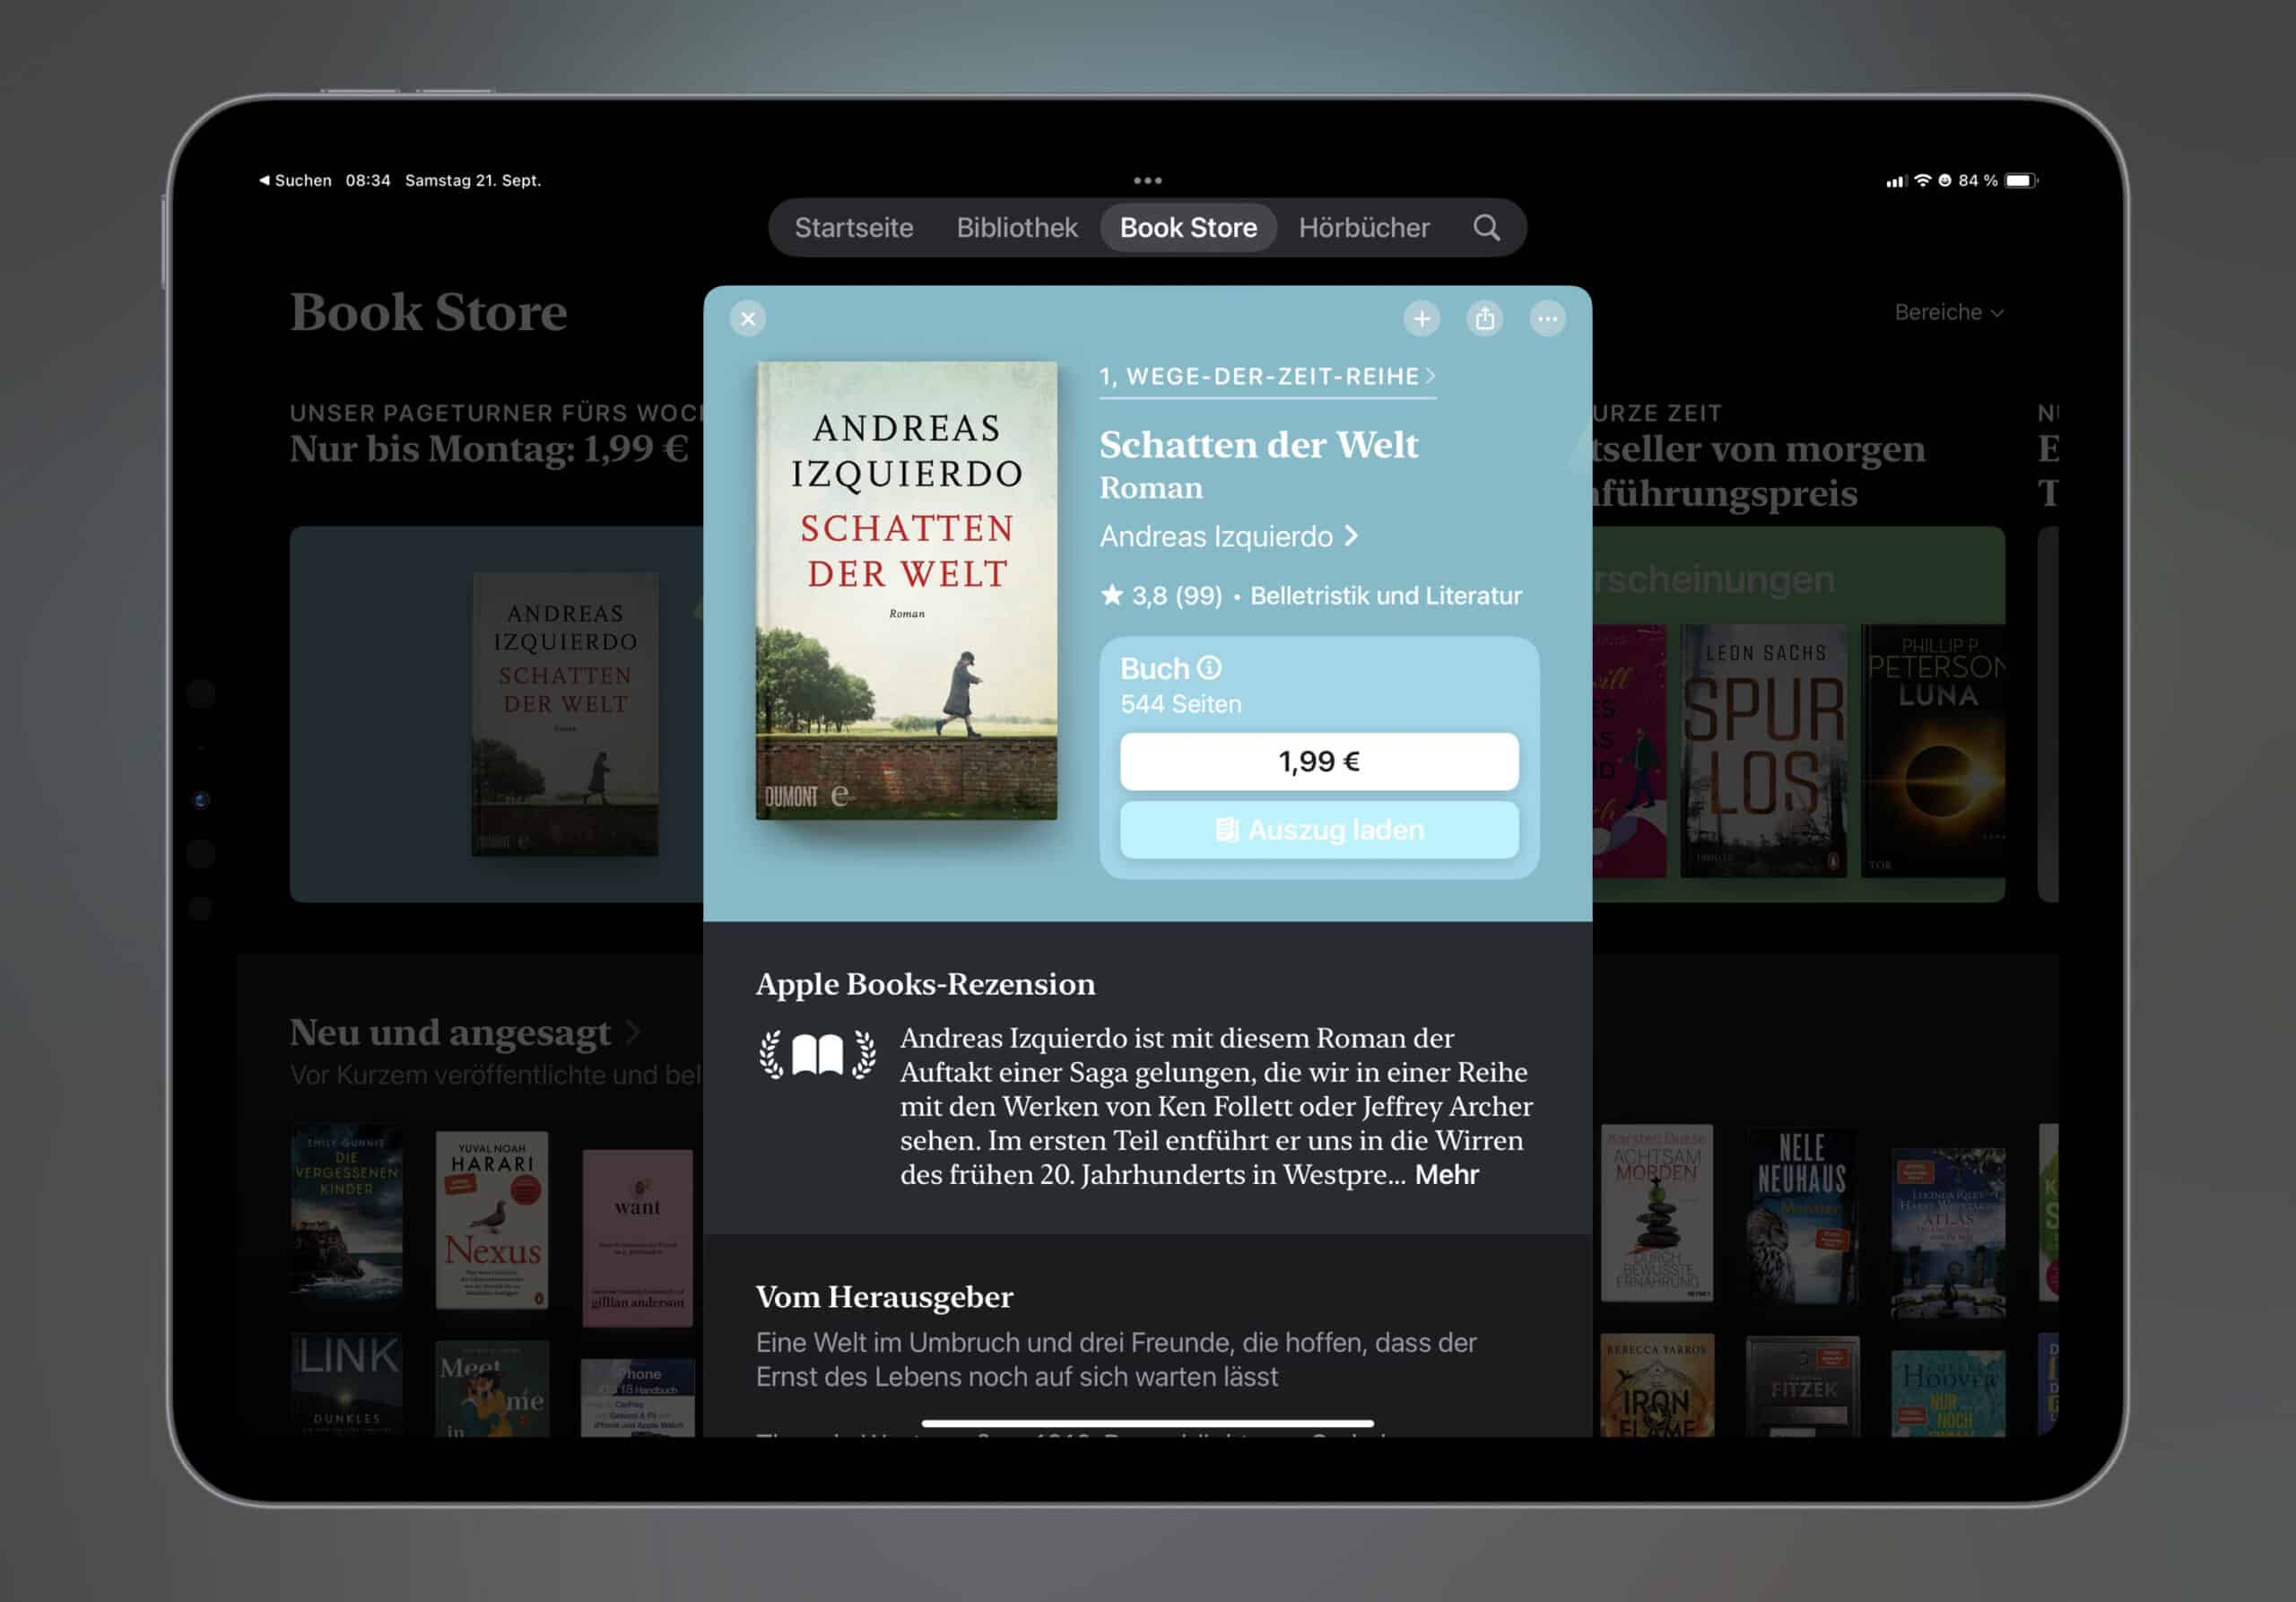Open the Nexus book by Harari

(x=492, y=1220)
